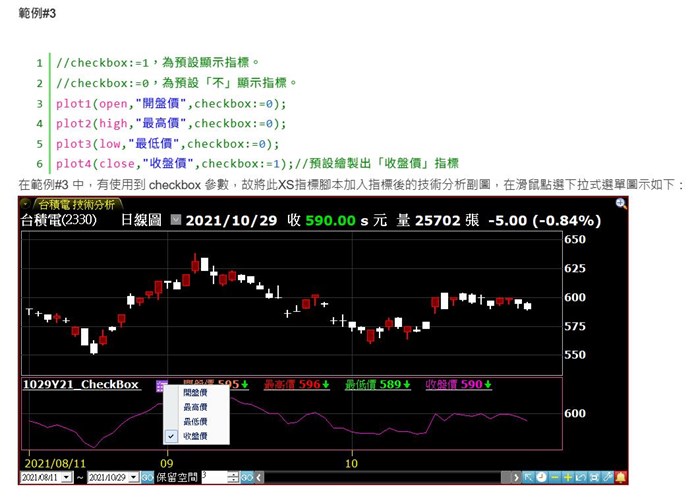Uncheck 收盤價 in the popup menu
Viewport: 690px width, 501px height.
[195, 436]
